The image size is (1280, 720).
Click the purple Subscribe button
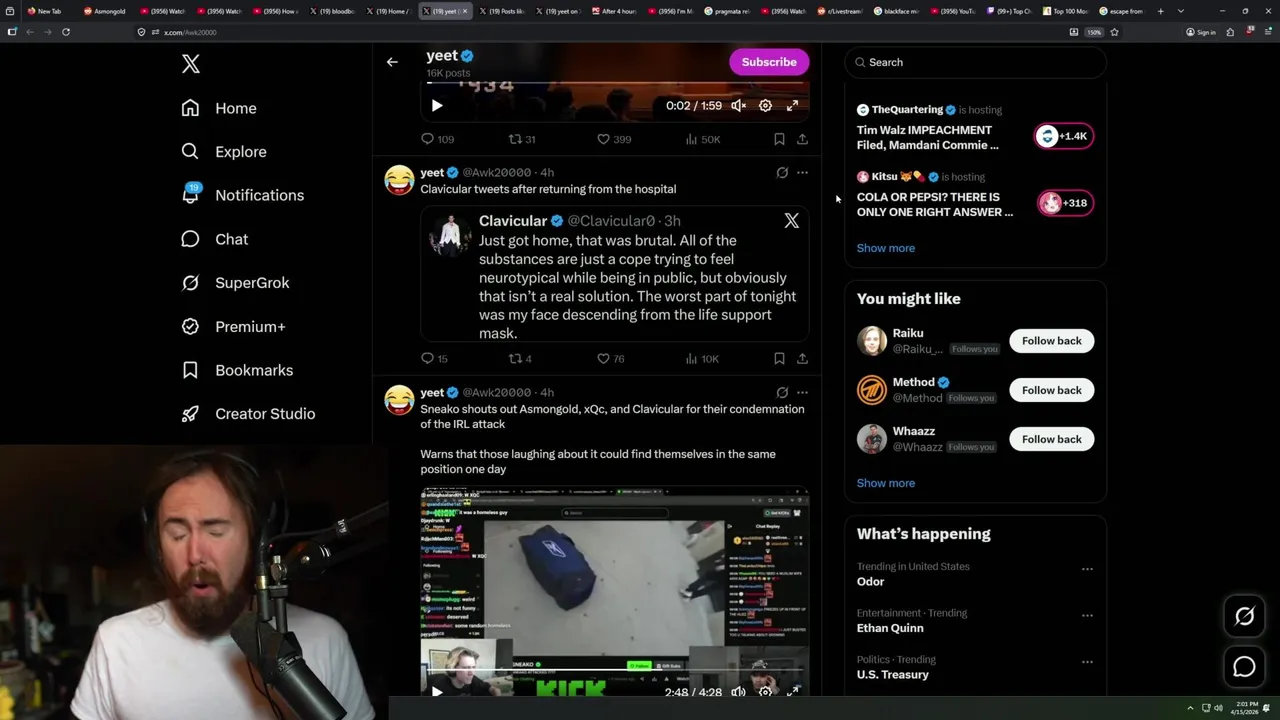pos(769,62)
